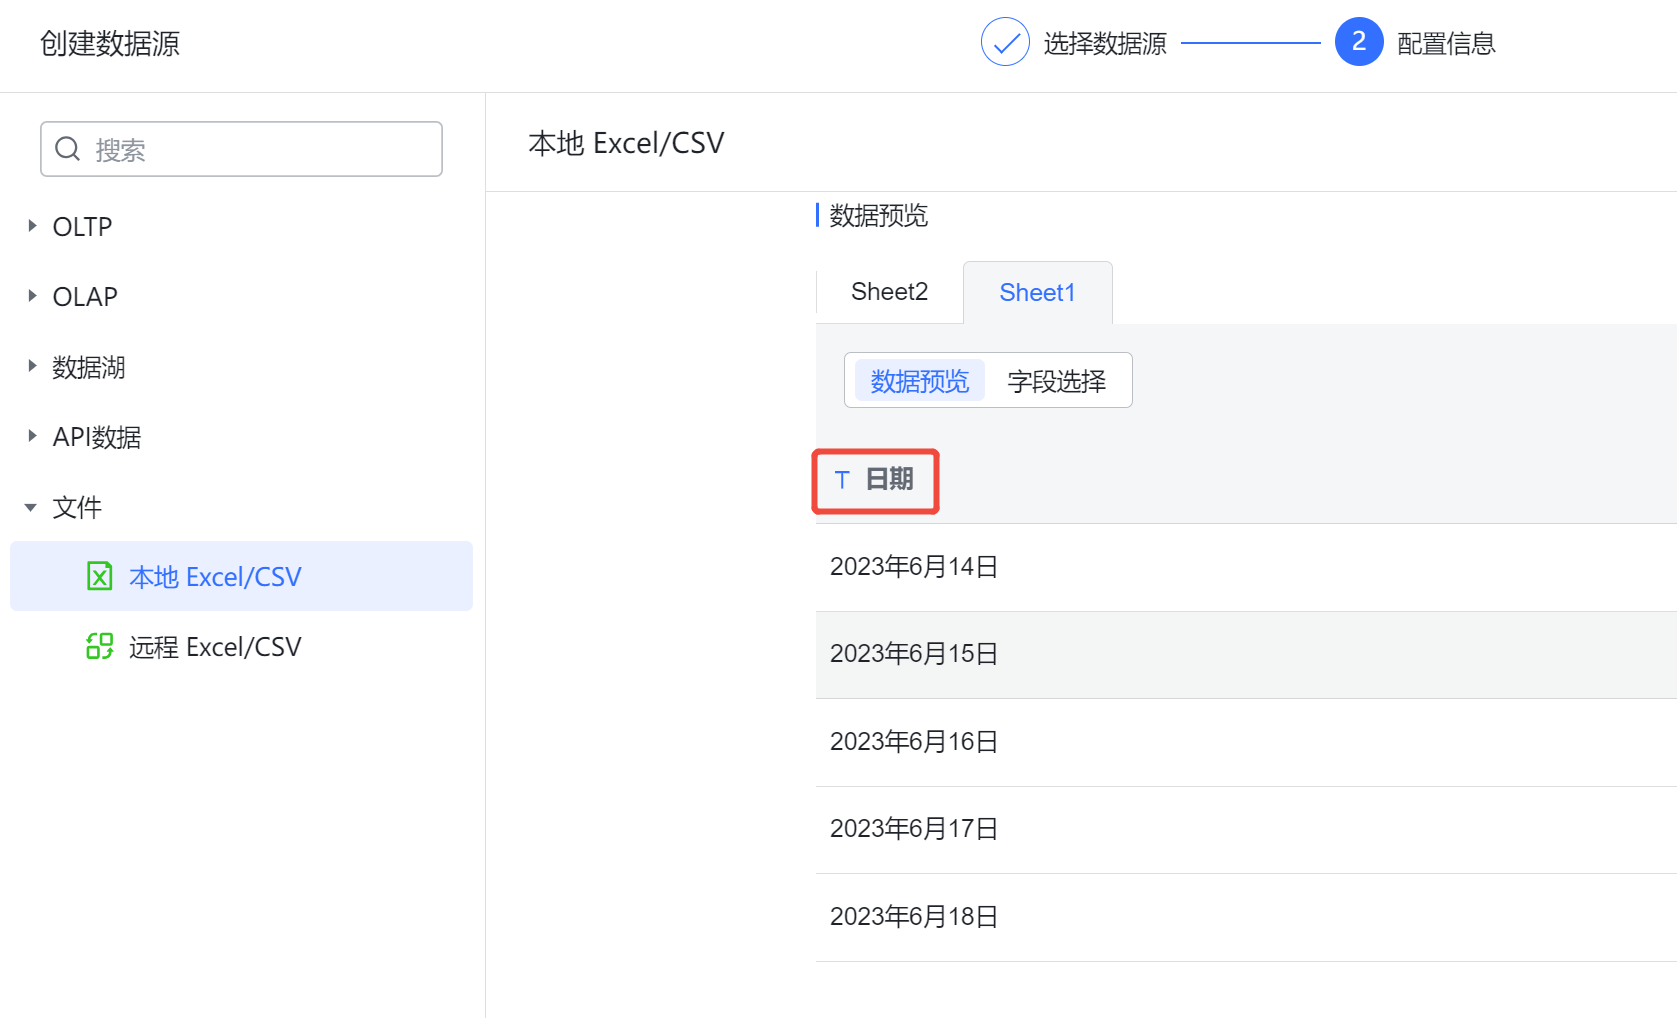Image resolution: width=1677 pixels, height=1018 pixels.
Task: Click the text-type T icon beside 日期
Action: pos(842,480)
